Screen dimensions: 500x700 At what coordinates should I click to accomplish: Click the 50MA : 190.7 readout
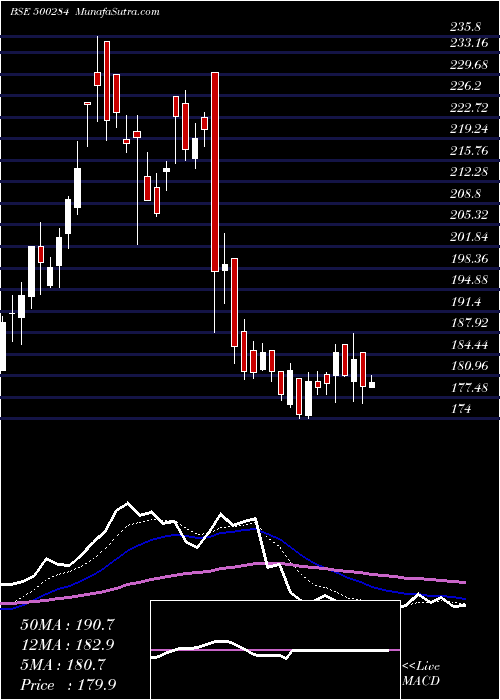pyautogui.click(x=67, y=625)
